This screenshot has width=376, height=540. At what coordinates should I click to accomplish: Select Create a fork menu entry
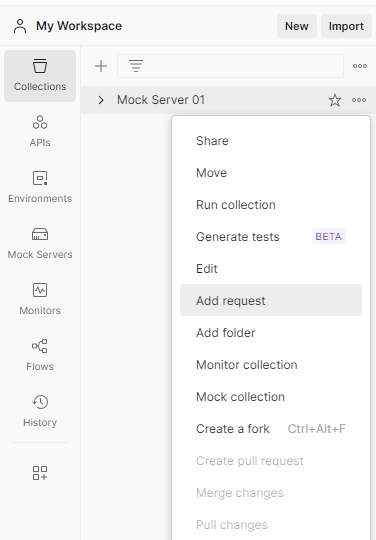click(x=271, y=429)
